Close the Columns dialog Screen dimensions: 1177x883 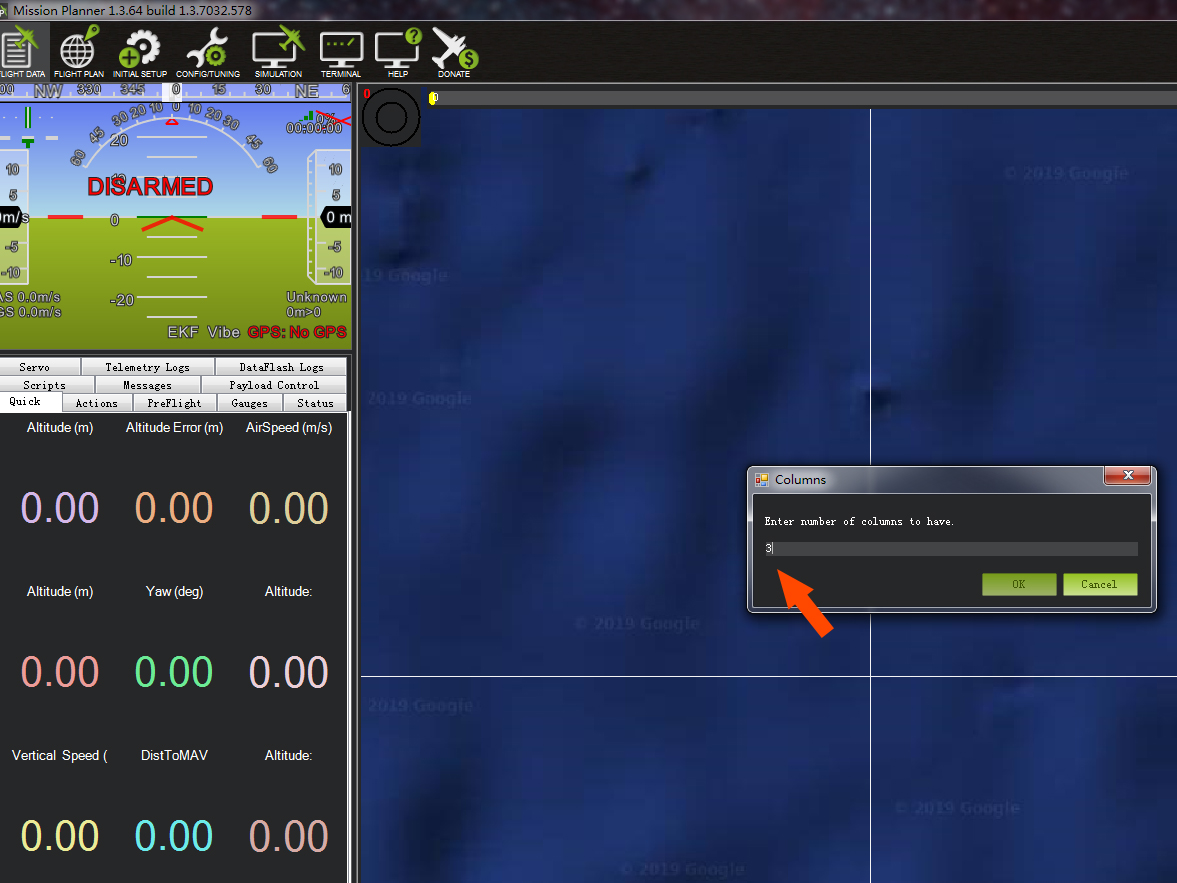click(x=1127, y=475)
